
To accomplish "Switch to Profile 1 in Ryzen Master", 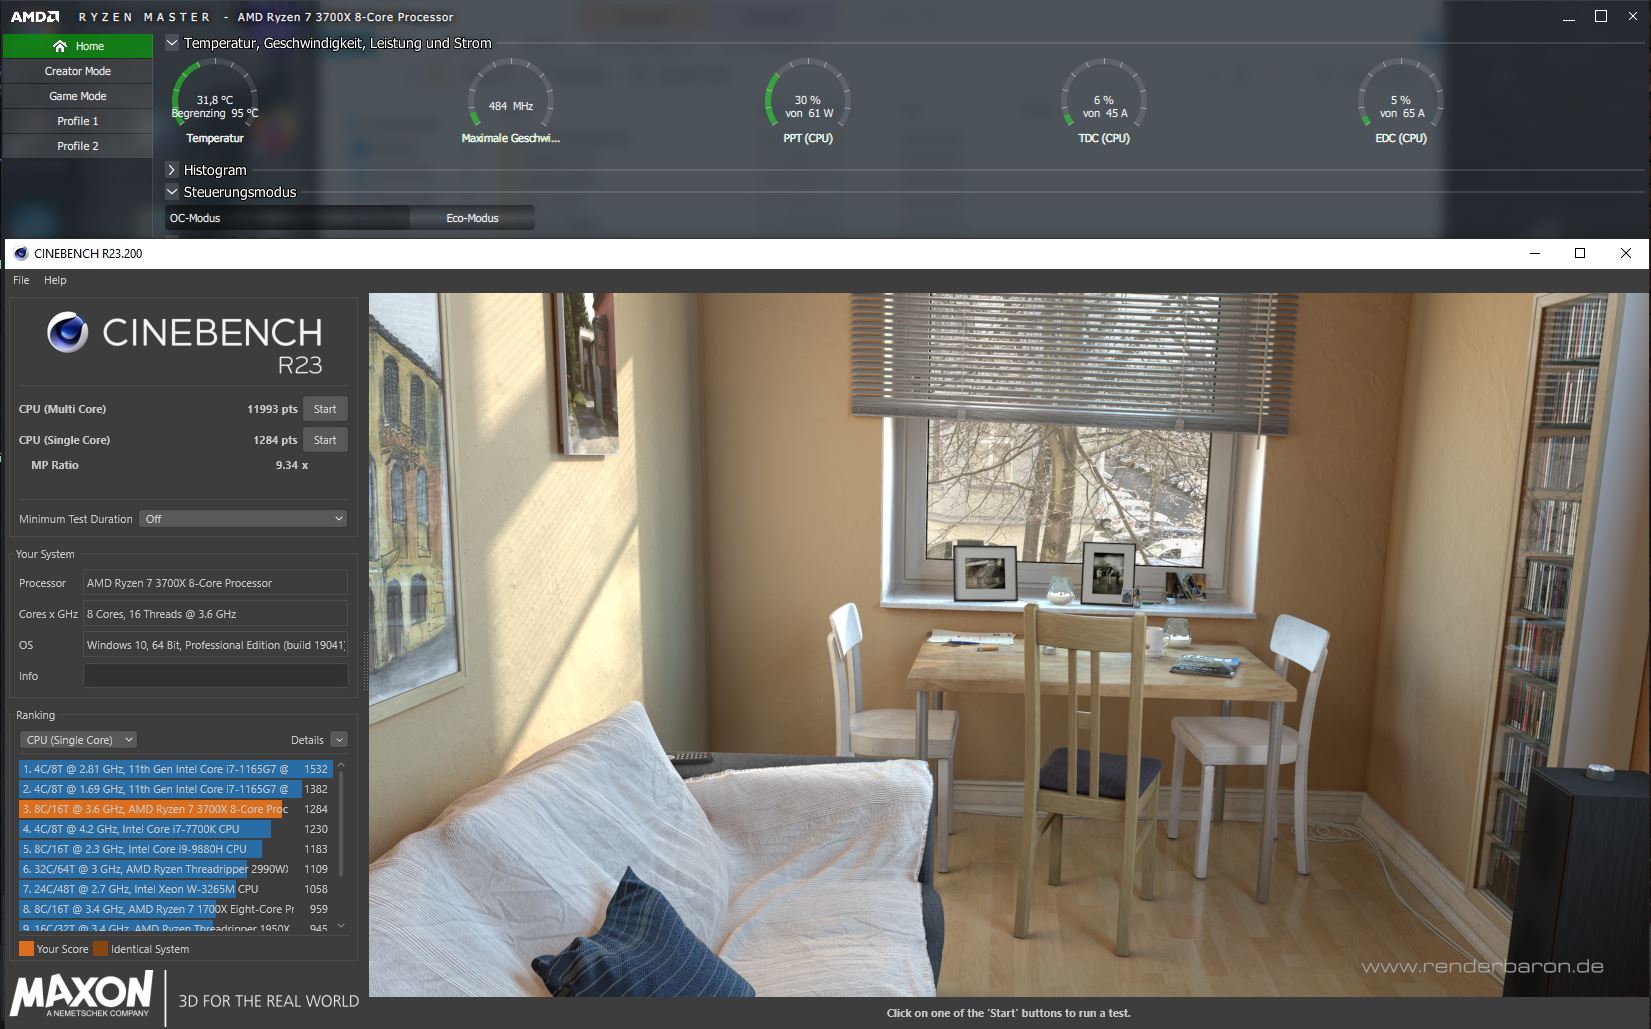I will (77, 121).
